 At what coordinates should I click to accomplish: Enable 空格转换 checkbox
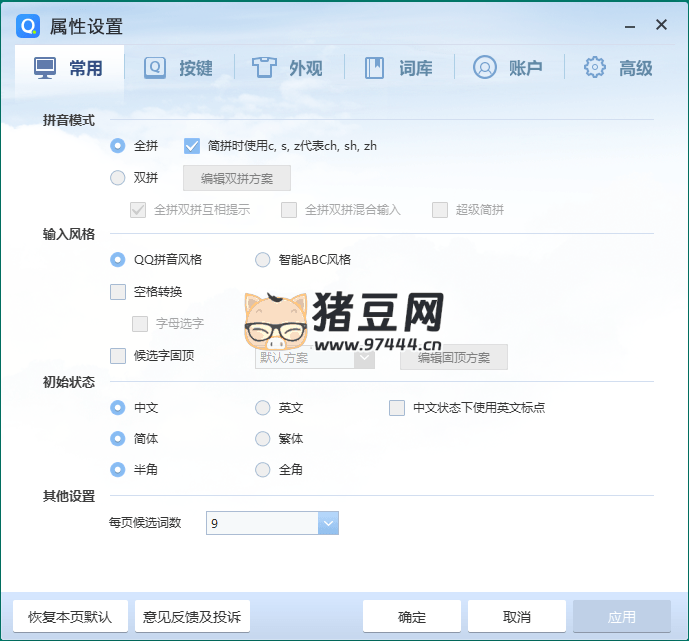118,292
